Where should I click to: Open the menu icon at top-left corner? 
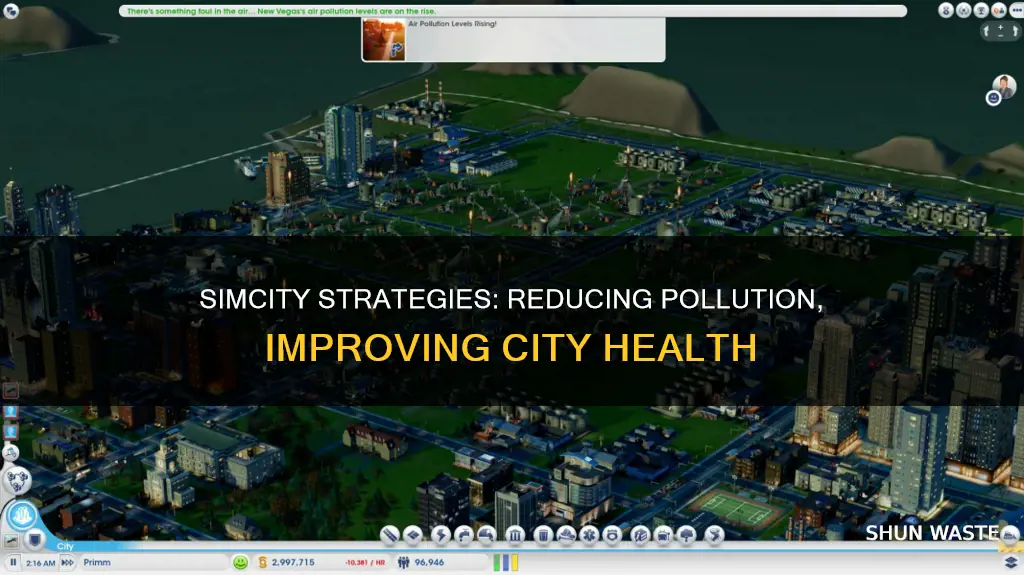click(10, 11)
